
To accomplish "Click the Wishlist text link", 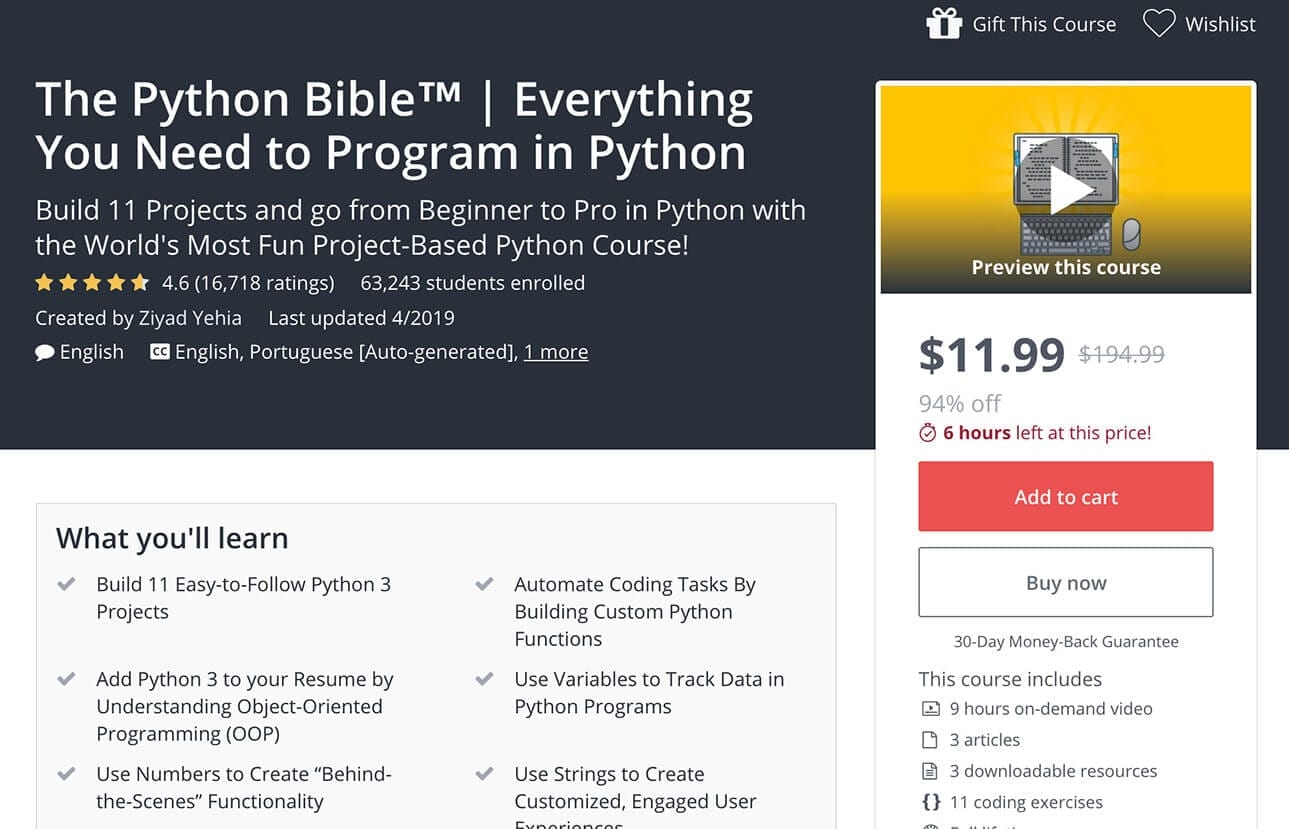I will tap(1220, 24).
